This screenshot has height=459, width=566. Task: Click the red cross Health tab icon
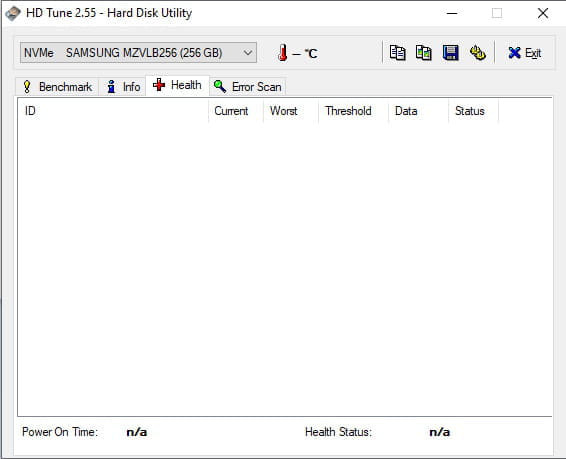tap(159, 85)
